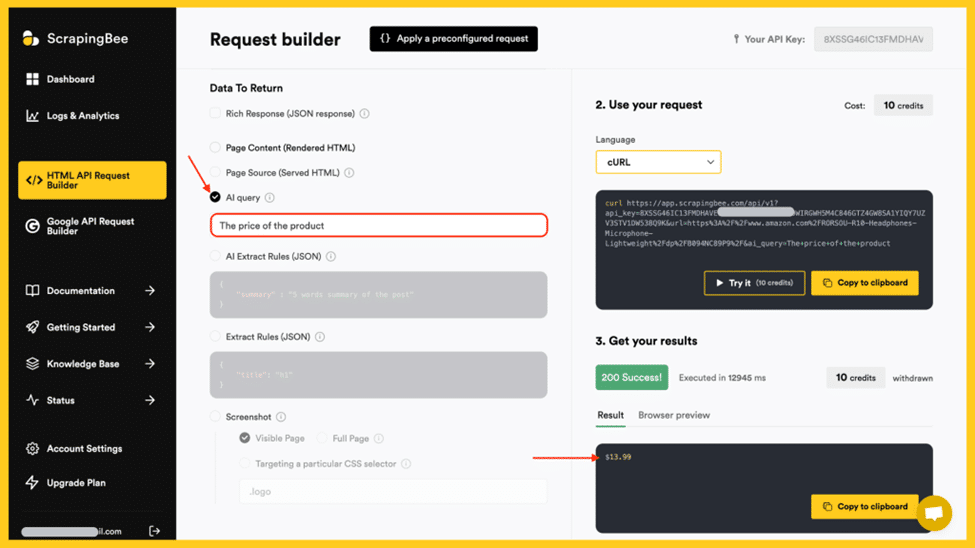Select AI Extract Rules (JSON) option

(215, 256)
